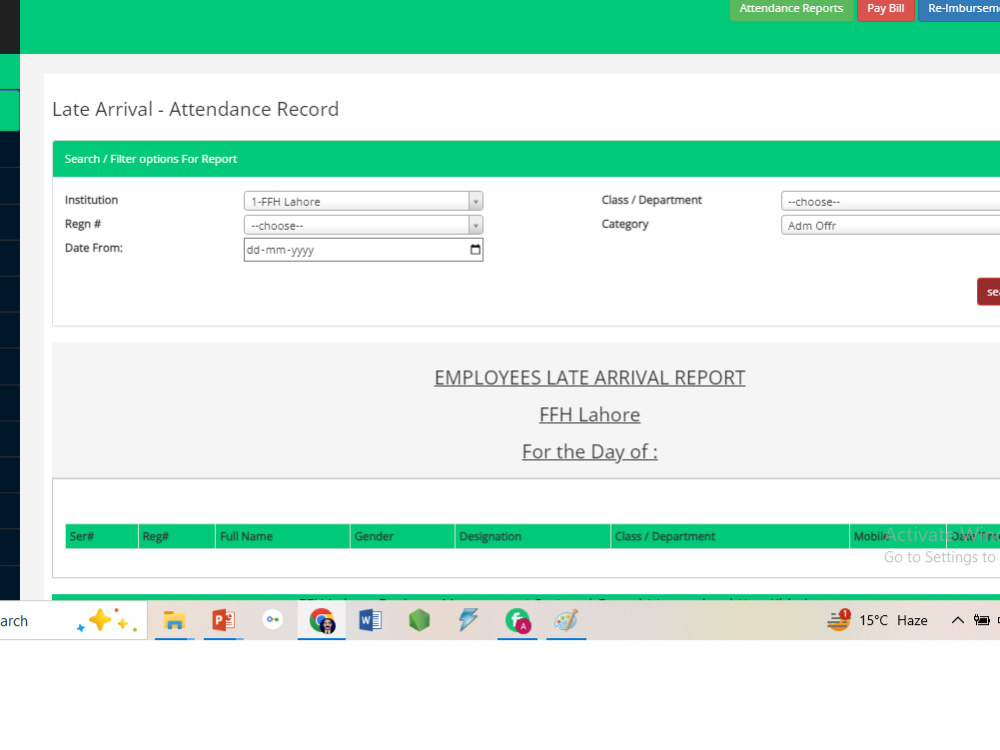Click the Reg# column header
This screenshot has height=750, width=1000.
click(x=177, y=536)
